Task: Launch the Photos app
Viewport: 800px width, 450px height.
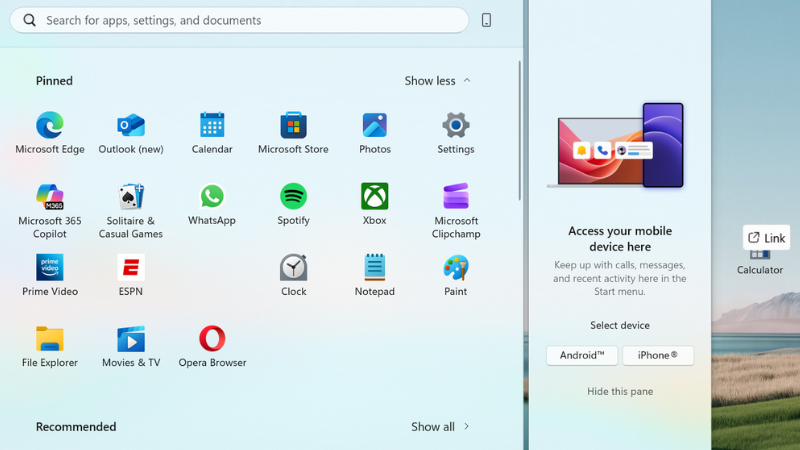Action: point(374,133)
